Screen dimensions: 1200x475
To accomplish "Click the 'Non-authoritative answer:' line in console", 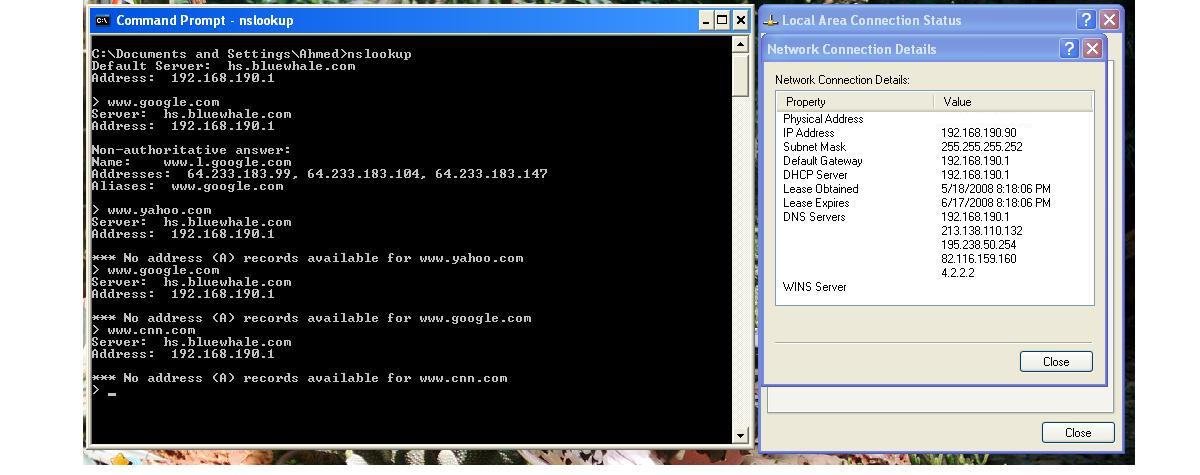I will [x=191, y=150].
